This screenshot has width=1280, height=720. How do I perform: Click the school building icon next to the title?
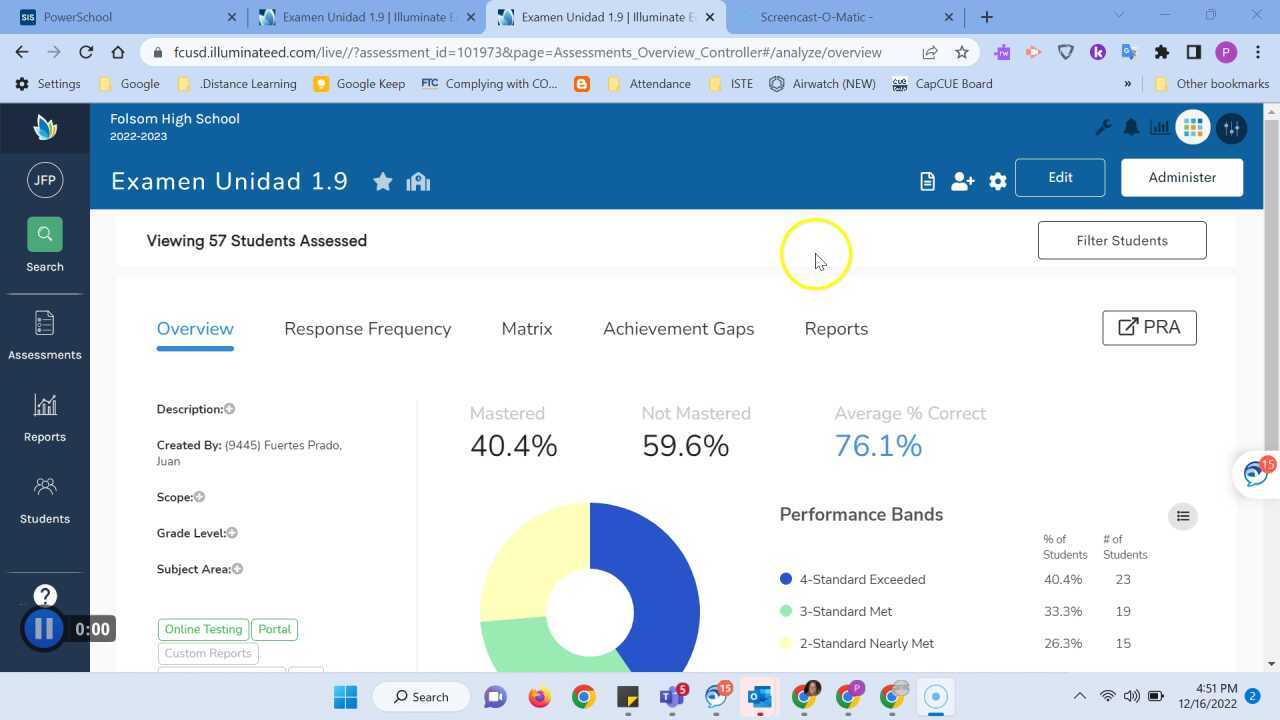click(418, 182)
